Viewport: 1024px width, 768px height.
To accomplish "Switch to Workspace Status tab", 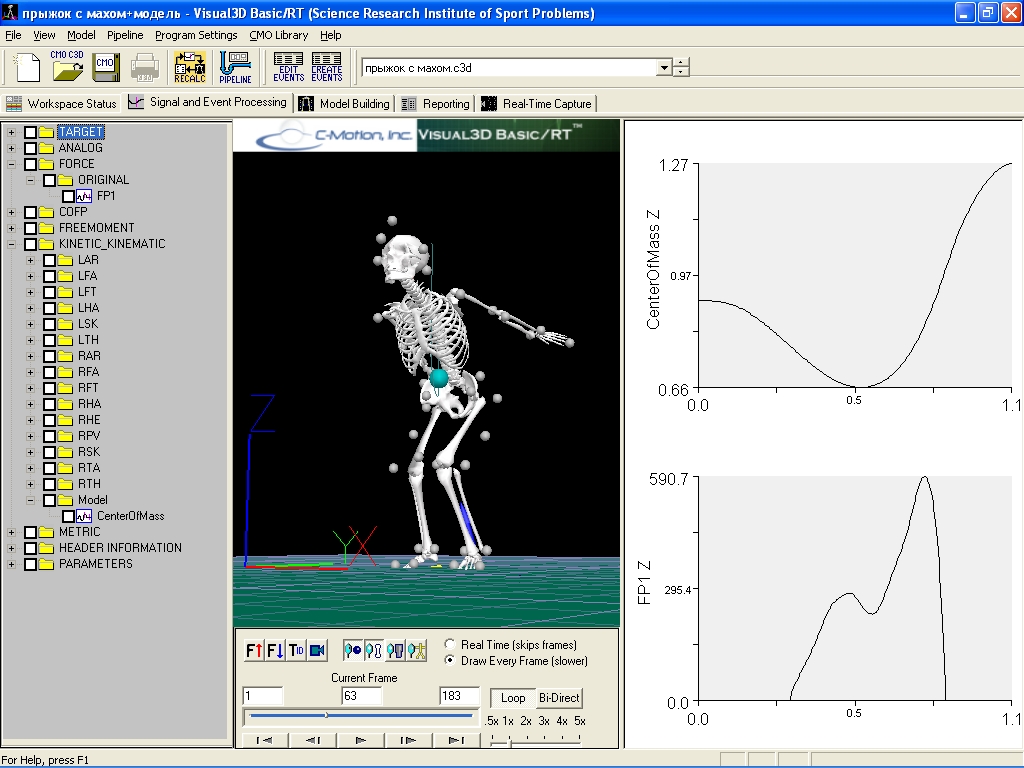I will point(61,104).
